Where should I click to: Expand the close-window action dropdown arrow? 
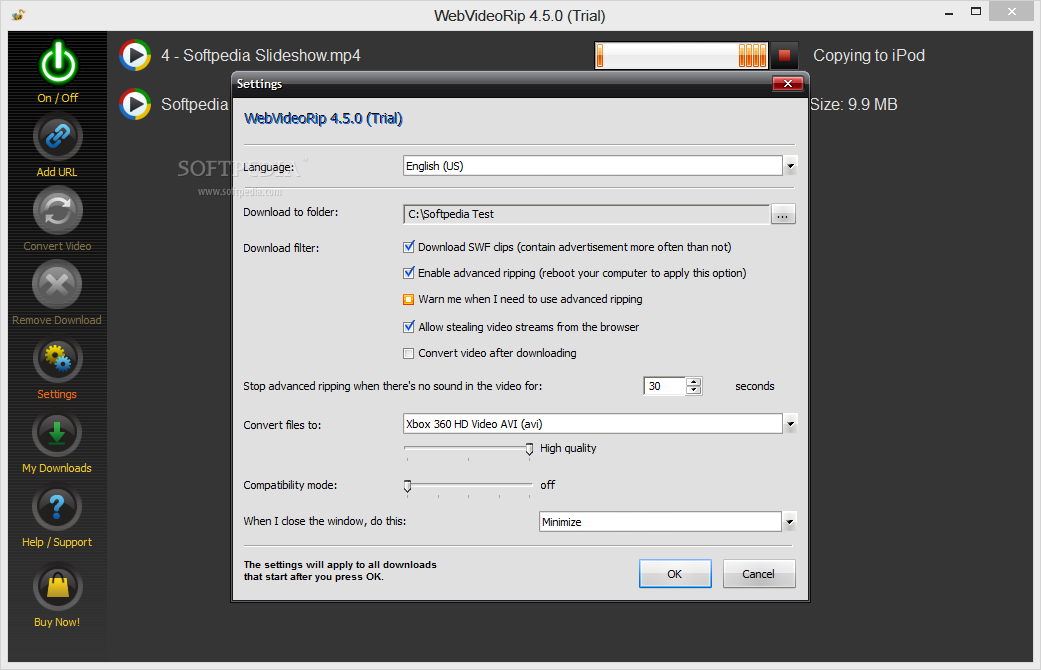pos(790,522)
